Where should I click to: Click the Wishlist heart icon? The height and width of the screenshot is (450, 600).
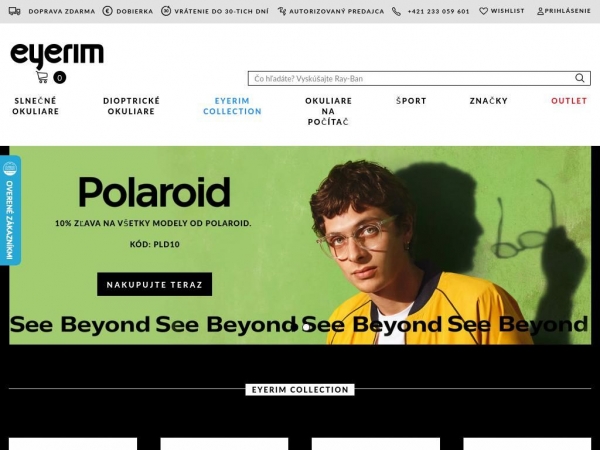coord(483,11)
